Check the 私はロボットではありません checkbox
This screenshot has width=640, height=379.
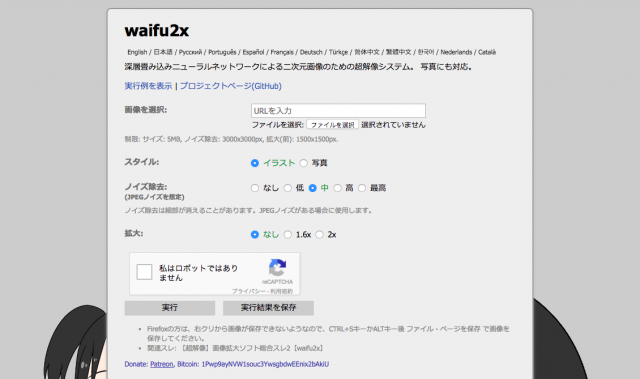pos(144,272)
